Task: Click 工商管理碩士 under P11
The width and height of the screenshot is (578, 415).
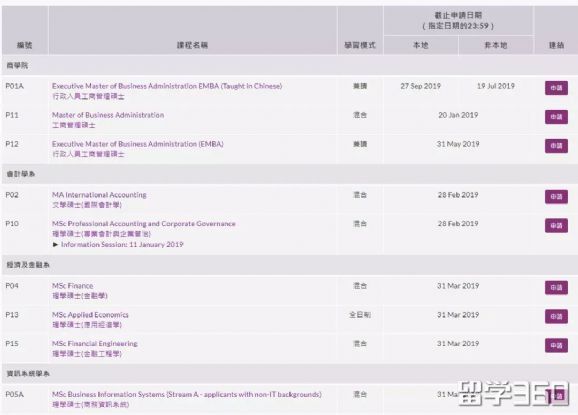Action: point(74,125)
